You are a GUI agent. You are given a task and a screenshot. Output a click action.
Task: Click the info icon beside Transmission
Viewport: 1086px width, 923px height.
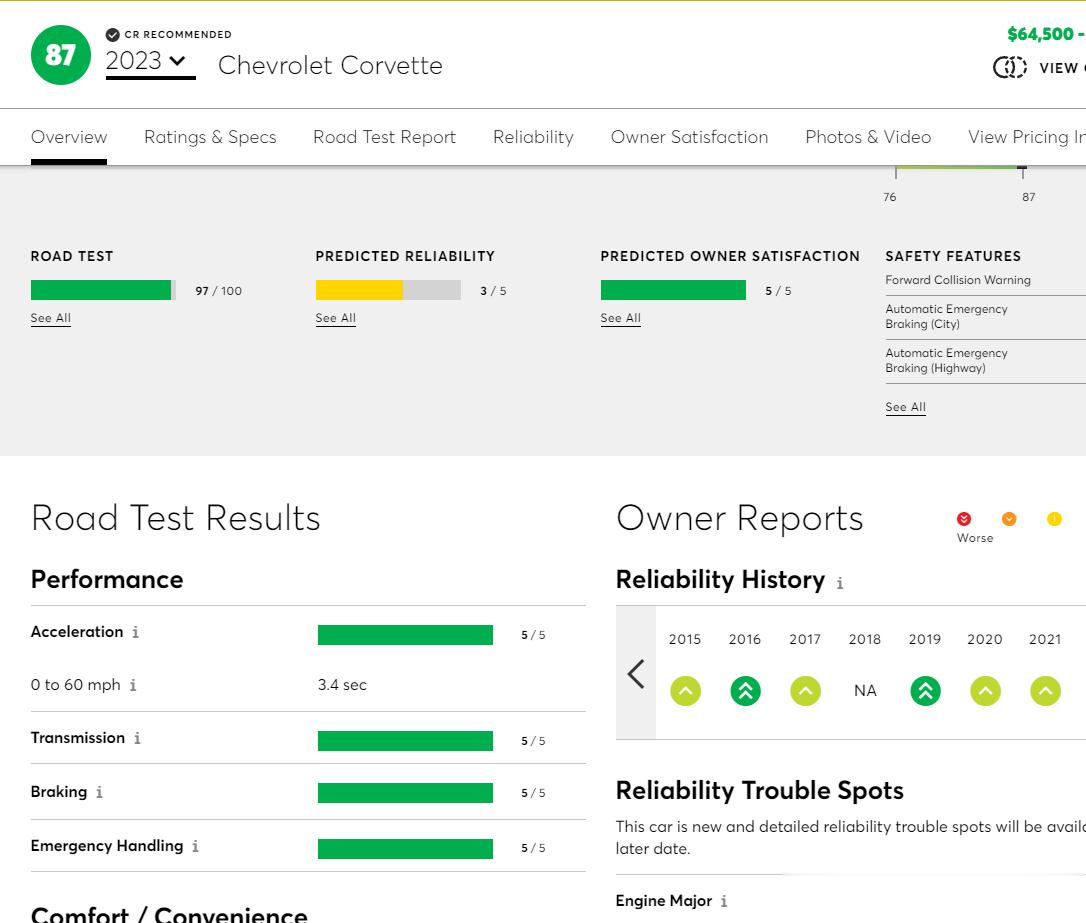pos(137,738)
